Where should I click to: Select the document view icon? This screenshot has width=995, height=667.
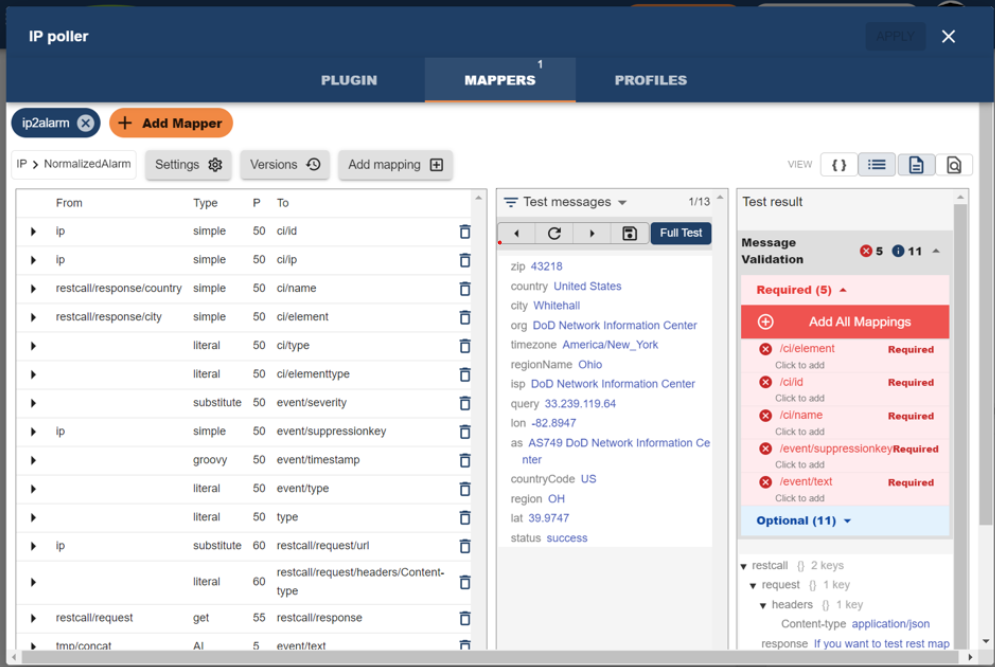point(916,165)
